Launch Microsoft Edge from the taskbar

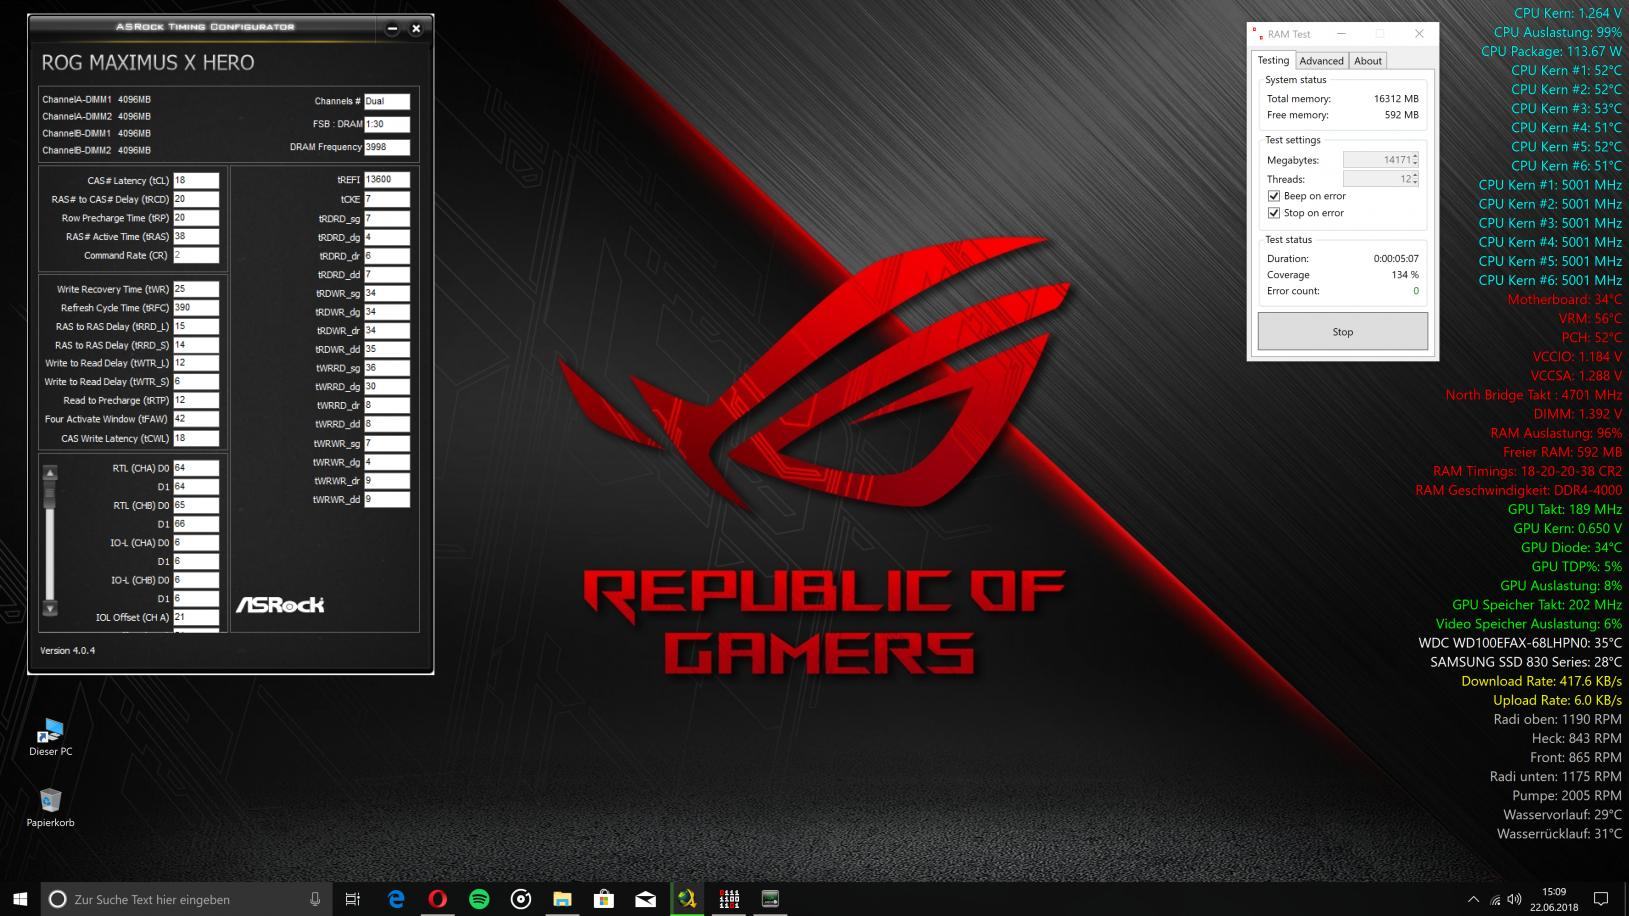[x=396, y=899]
